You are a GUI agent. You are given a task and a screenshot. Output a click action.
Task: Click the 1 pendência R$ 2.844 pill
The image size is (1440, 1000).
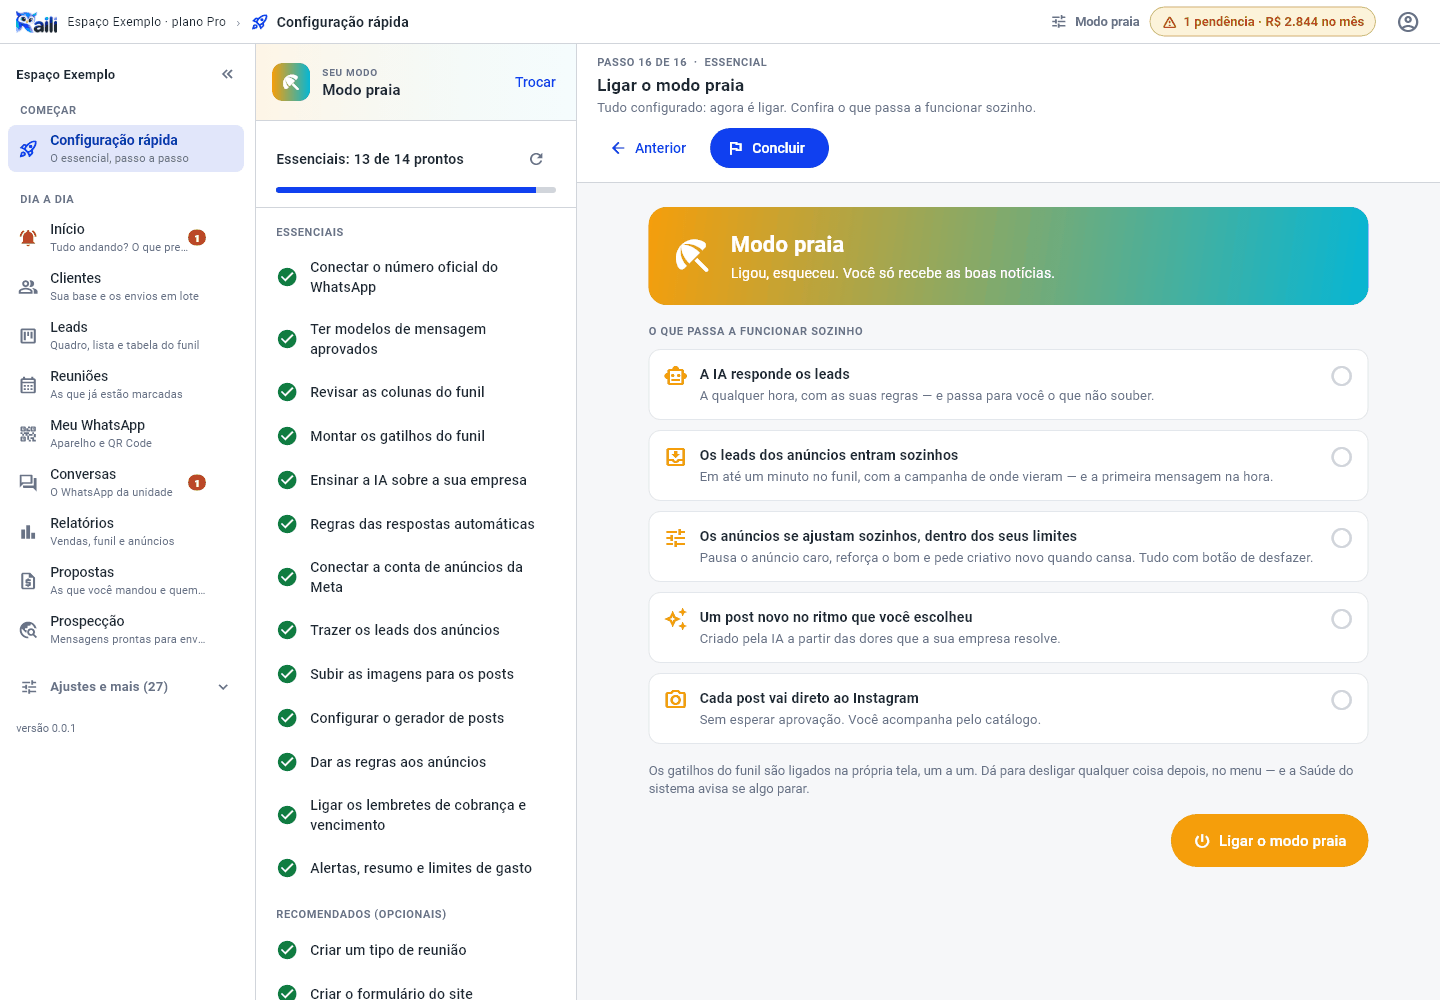1263,22
